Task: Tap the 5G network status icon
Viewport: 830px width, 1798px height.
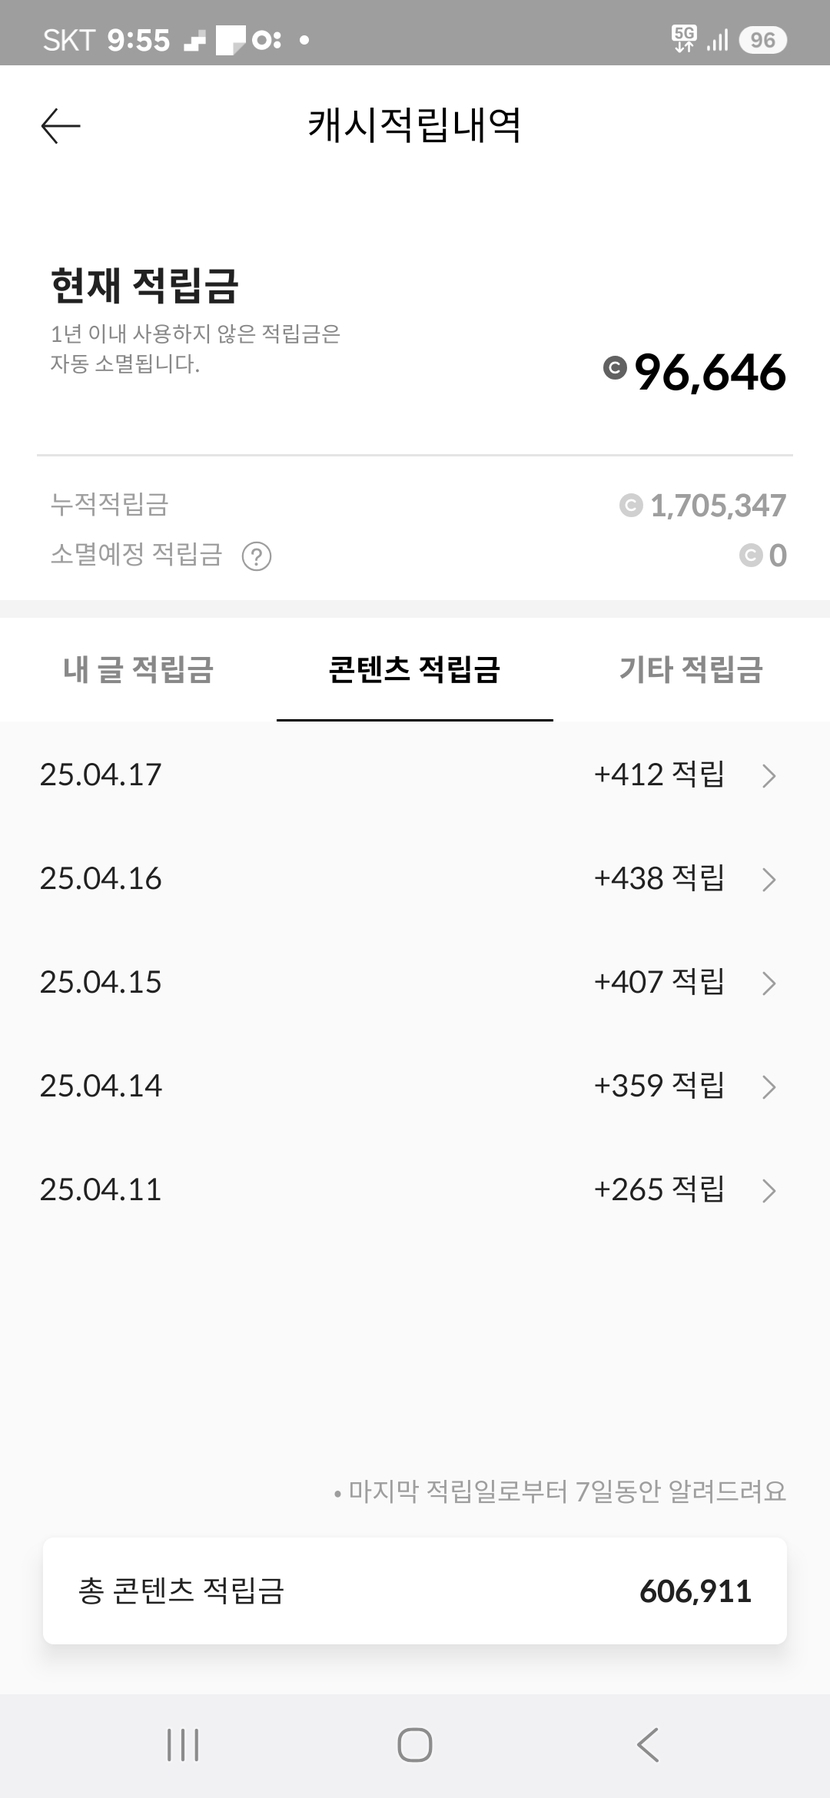Action: click(x=684, y=39)
